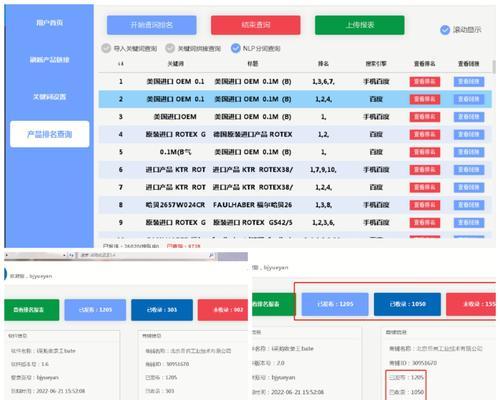Click the light-blue 已发布:1205 tile in version 1.6 window

point(95,310)
